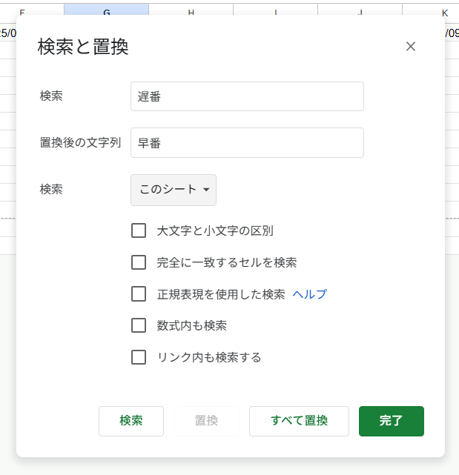The width and height of the screenshot is (459, 475).
Task: Check リンク内も検索する option
Action: click(x=139, y=357)
